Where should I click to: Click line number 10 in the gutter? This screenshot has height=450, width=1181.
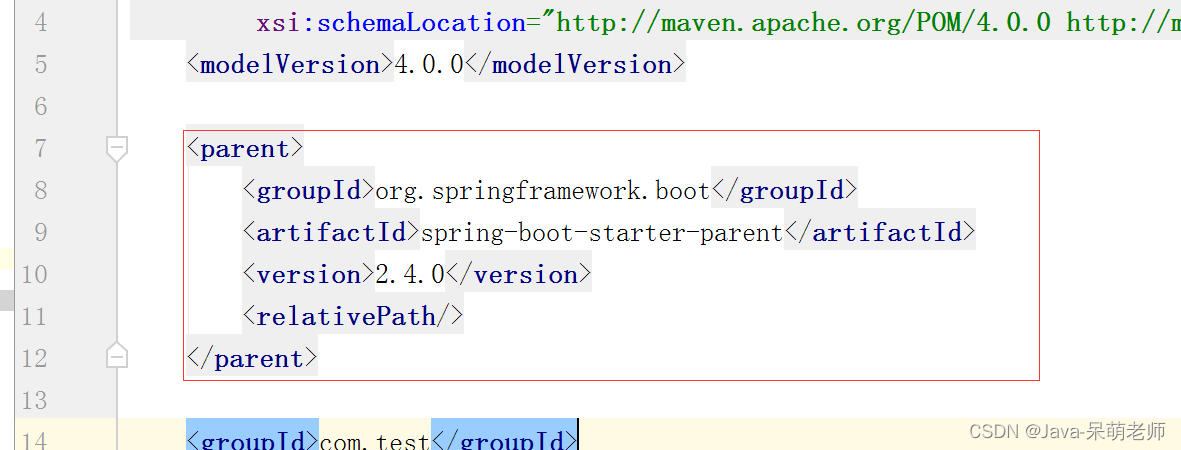pyautogui.click(x=35, y=274)
